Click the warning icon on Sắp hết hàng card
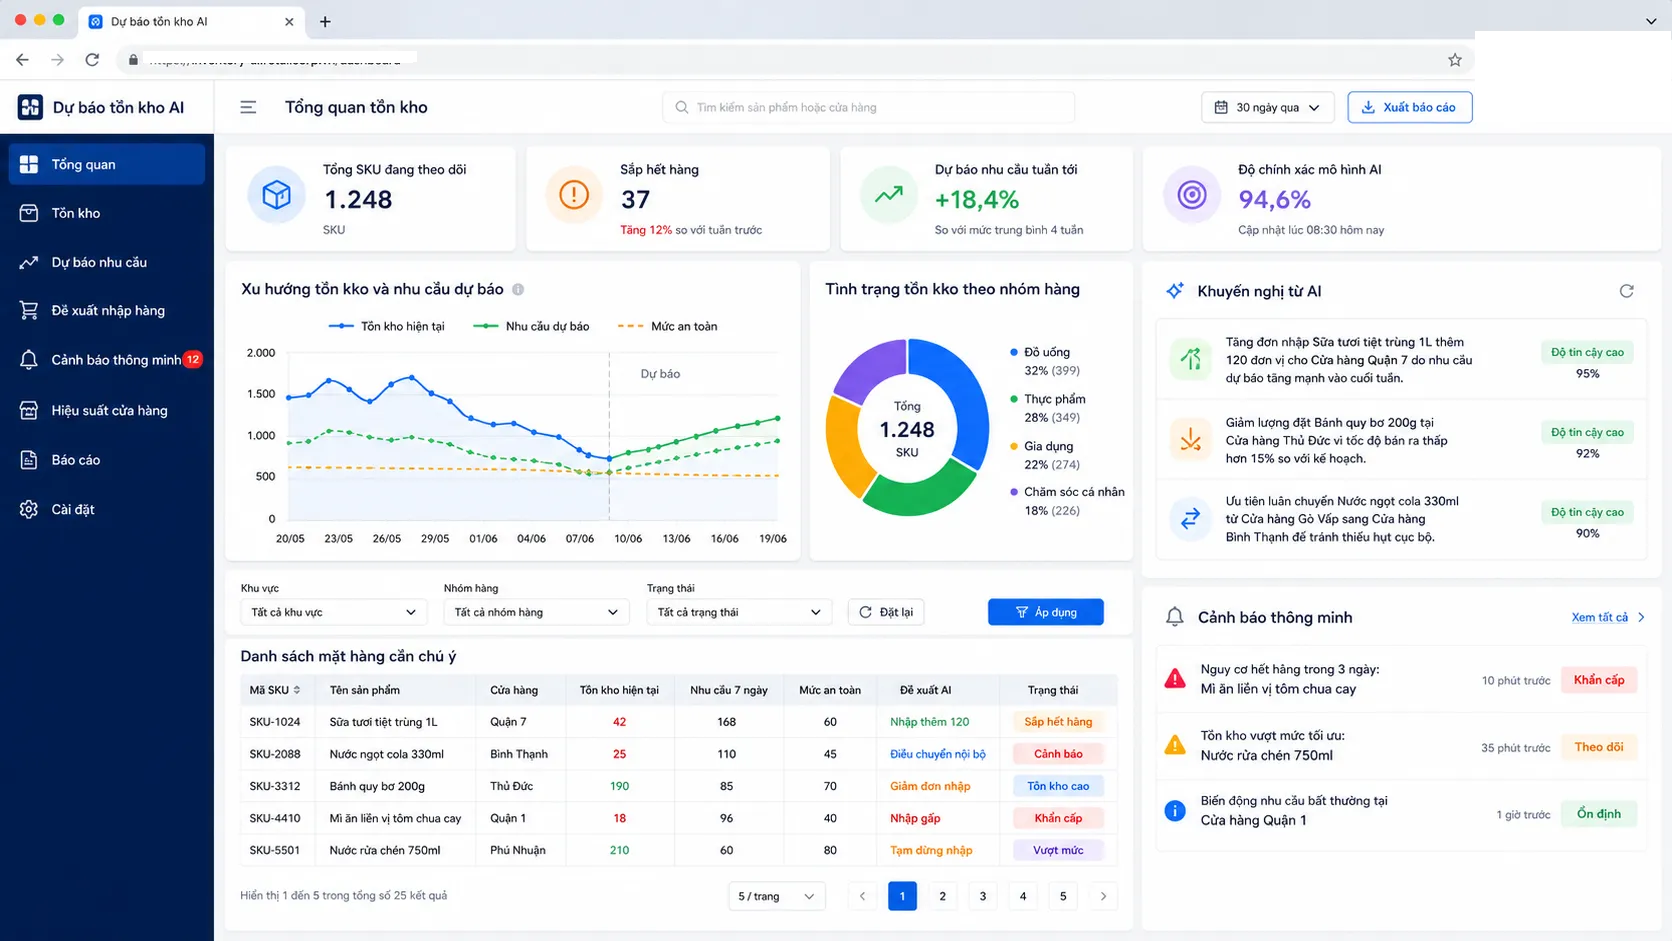Screen dimensions: 1672x941 tap(574, 195)
